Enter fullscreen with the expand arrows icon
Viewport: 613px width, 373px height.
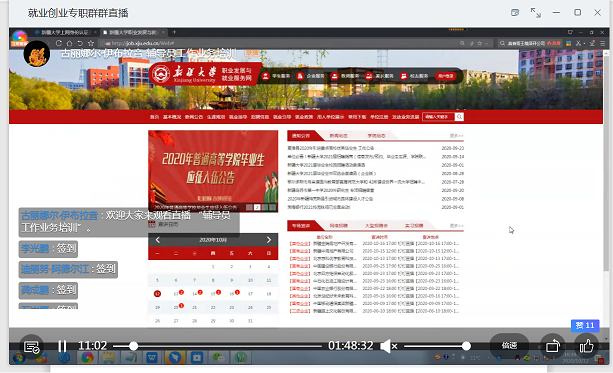536,13
